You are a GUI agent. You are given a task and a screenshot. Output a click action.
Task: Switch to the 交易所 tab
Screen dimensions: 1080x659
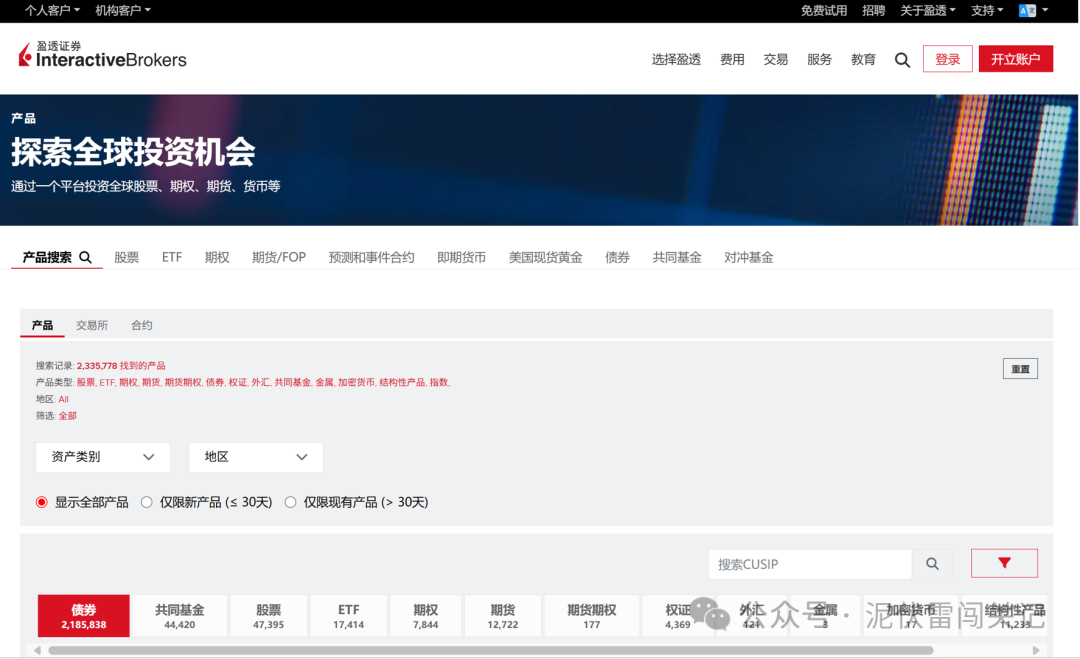coord(91,324)
